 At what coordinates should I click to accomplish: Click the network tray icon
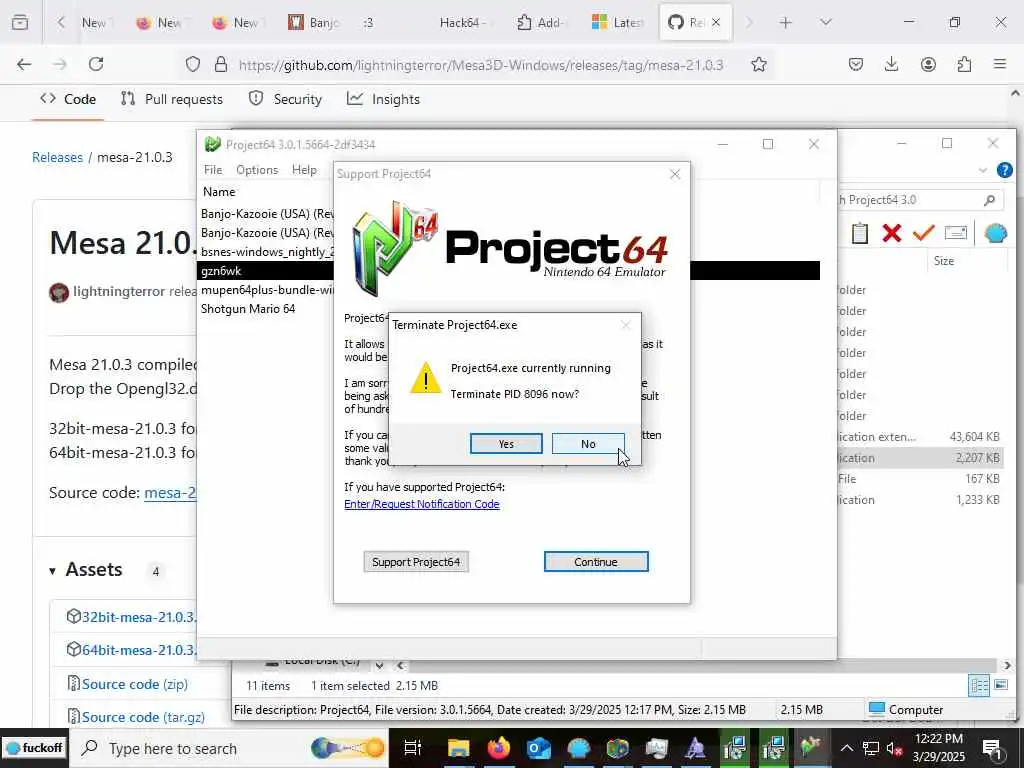871,748
